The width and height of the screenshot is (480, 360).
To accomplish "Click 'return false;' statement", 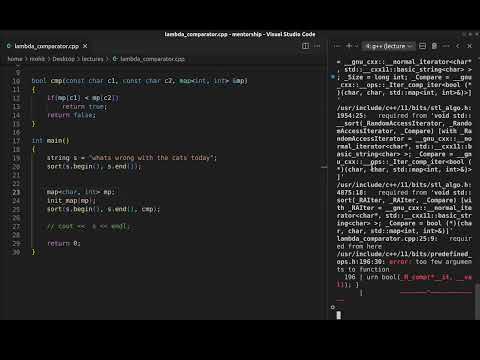I will click(x=71, y=115).
